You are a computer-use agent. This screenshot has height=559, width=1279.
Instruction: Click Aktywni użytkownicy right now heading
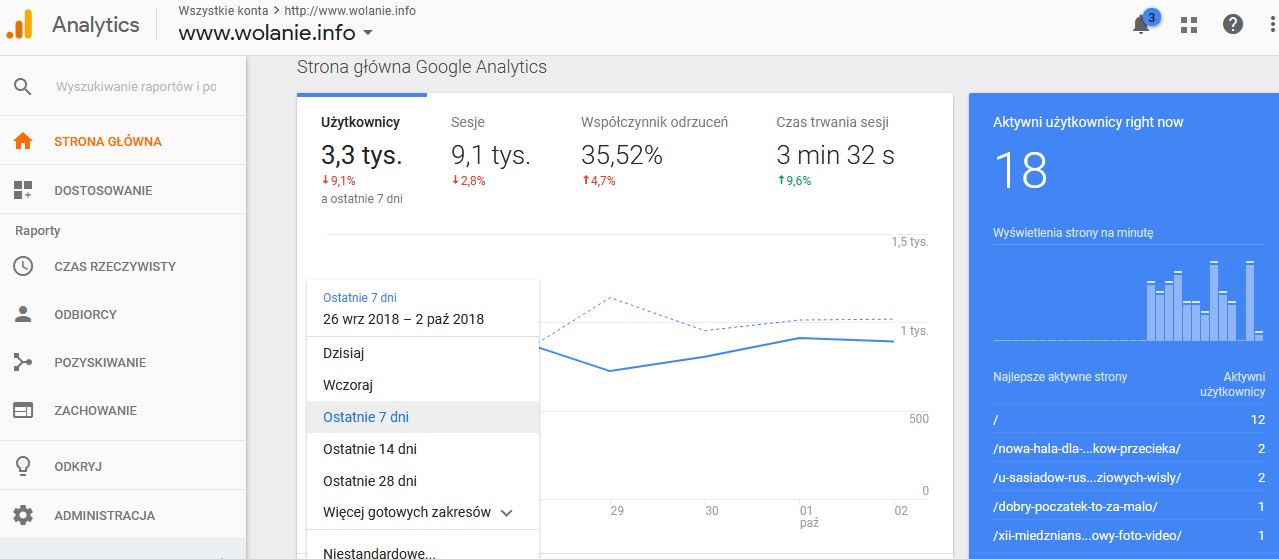pos(1088,122)
